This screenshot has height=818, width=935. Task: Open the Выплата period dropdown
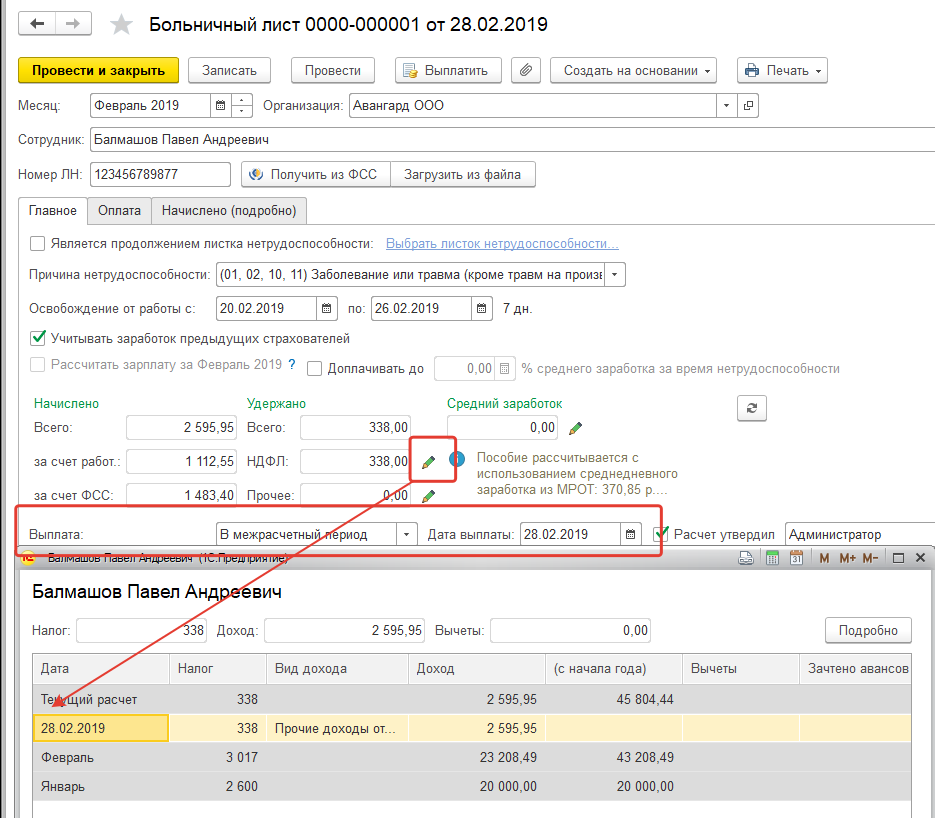click(406, 535)
